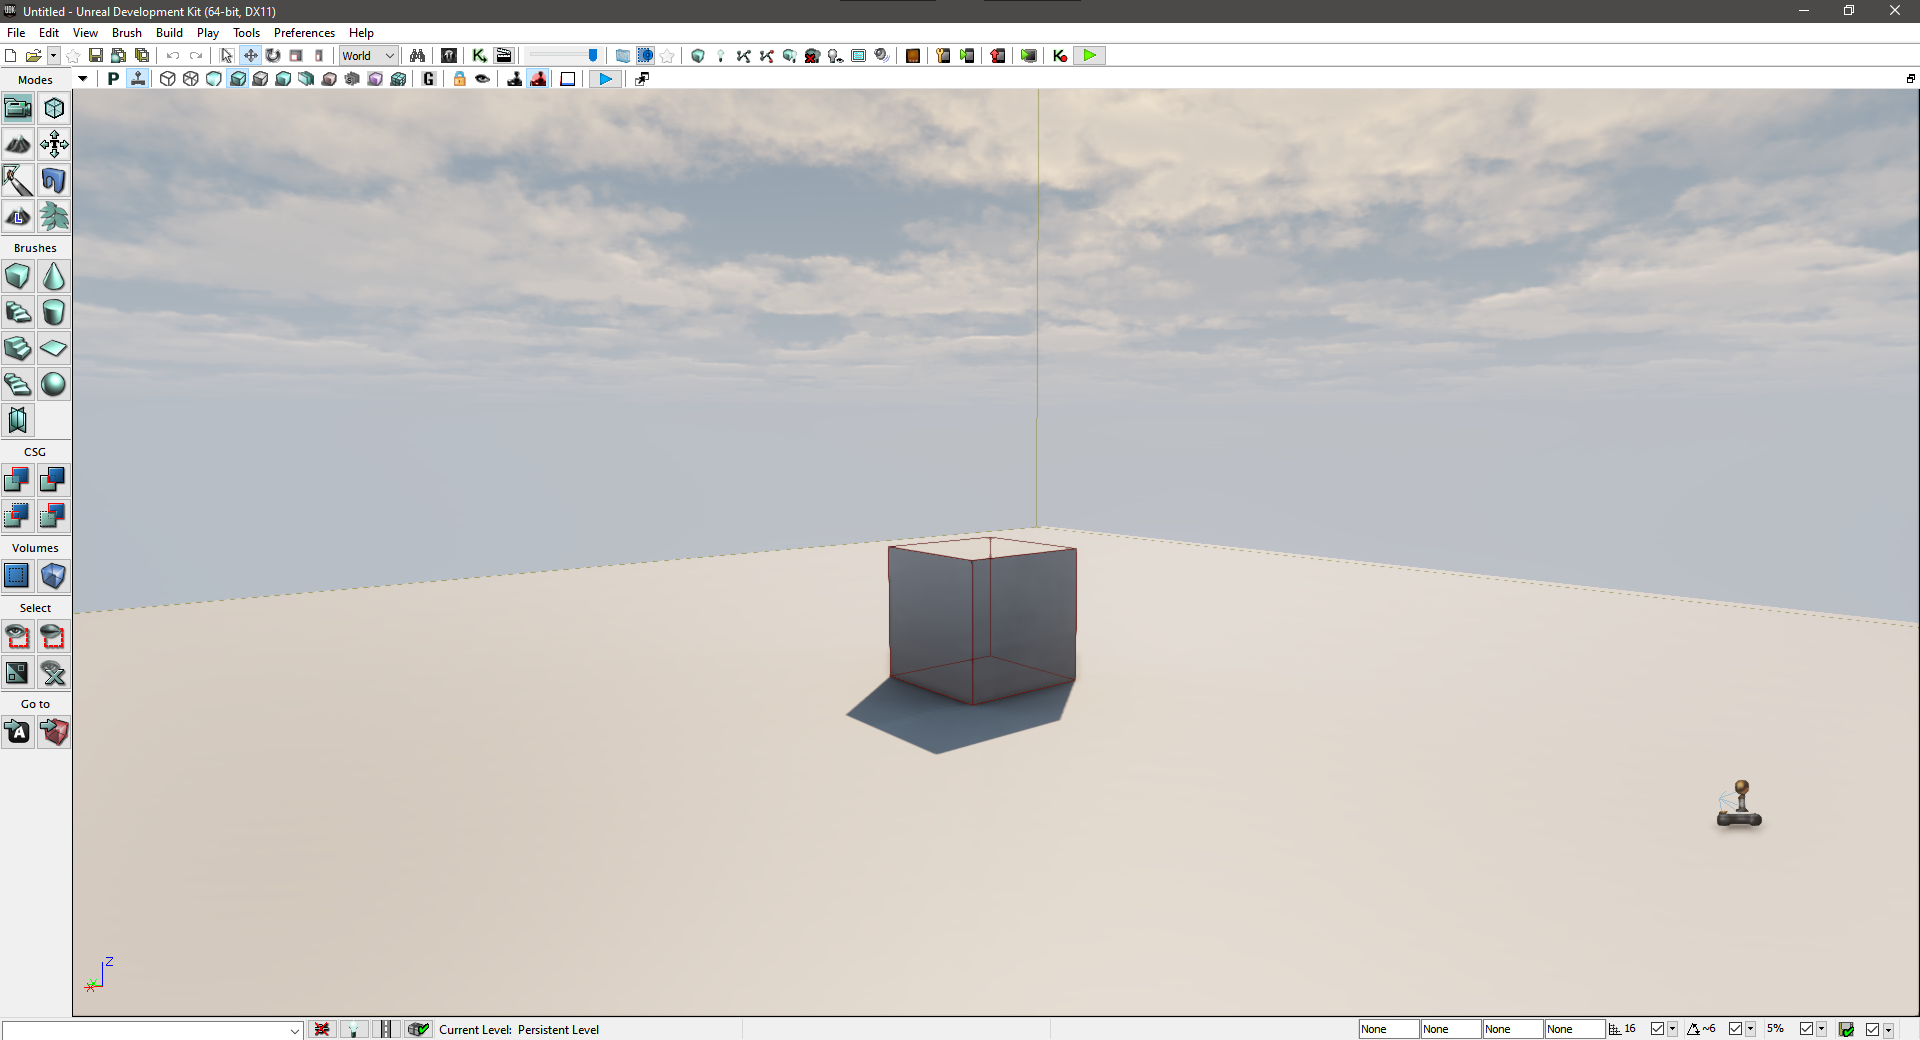Add a Volume from the builder brush

coord(54,576)
